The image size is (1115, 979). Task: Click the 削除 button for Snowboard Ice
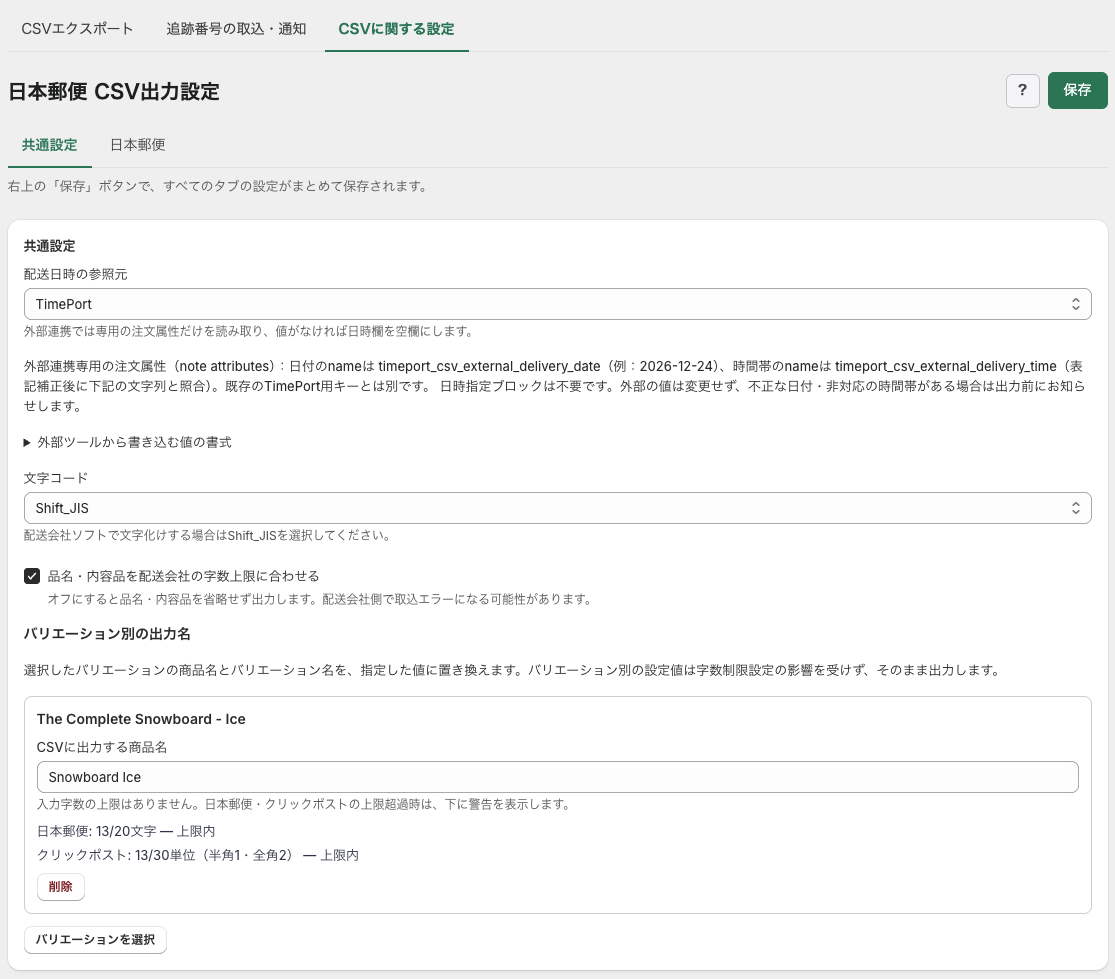pos(60,887)
